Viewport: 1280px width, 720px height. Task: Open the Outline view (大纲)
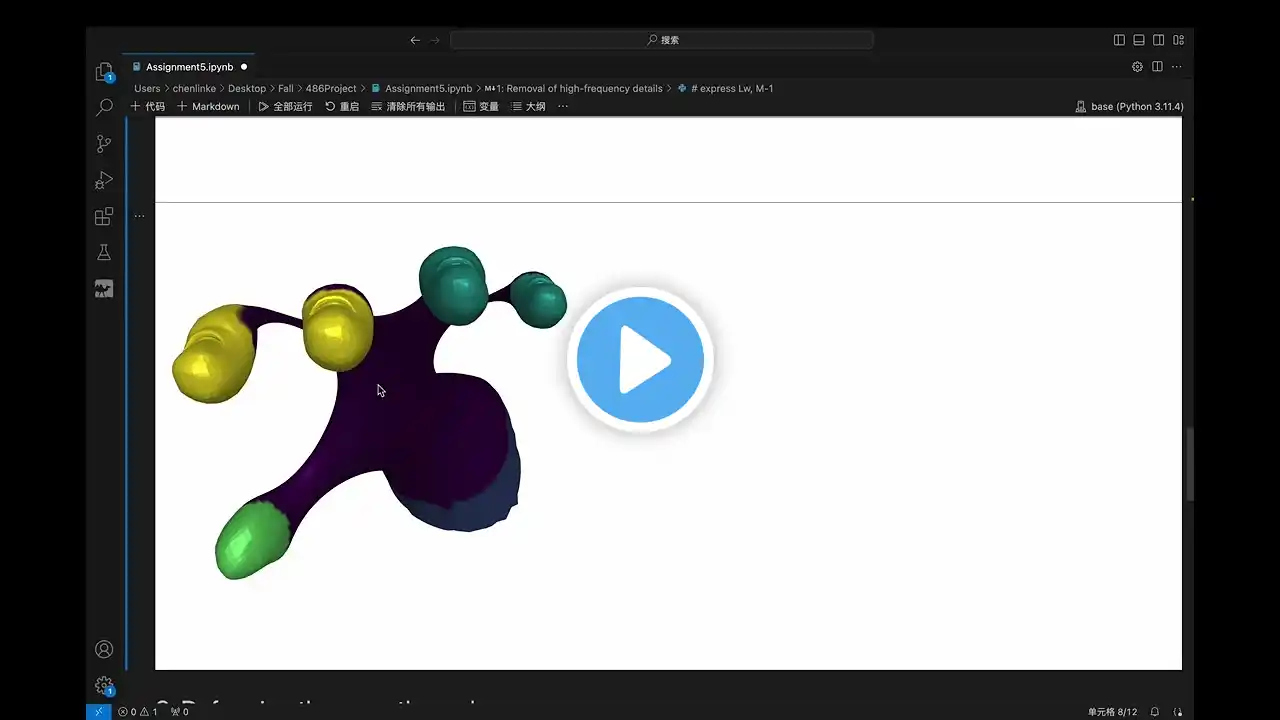click(x=528, y=106)
